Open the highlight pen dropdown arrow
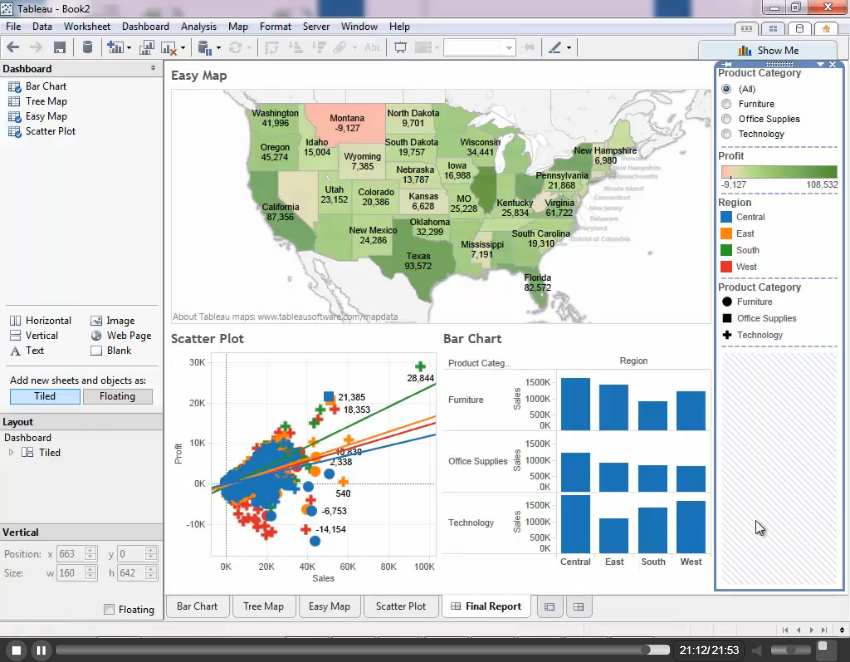Viewport: 850px width, 662px height. 569,47
